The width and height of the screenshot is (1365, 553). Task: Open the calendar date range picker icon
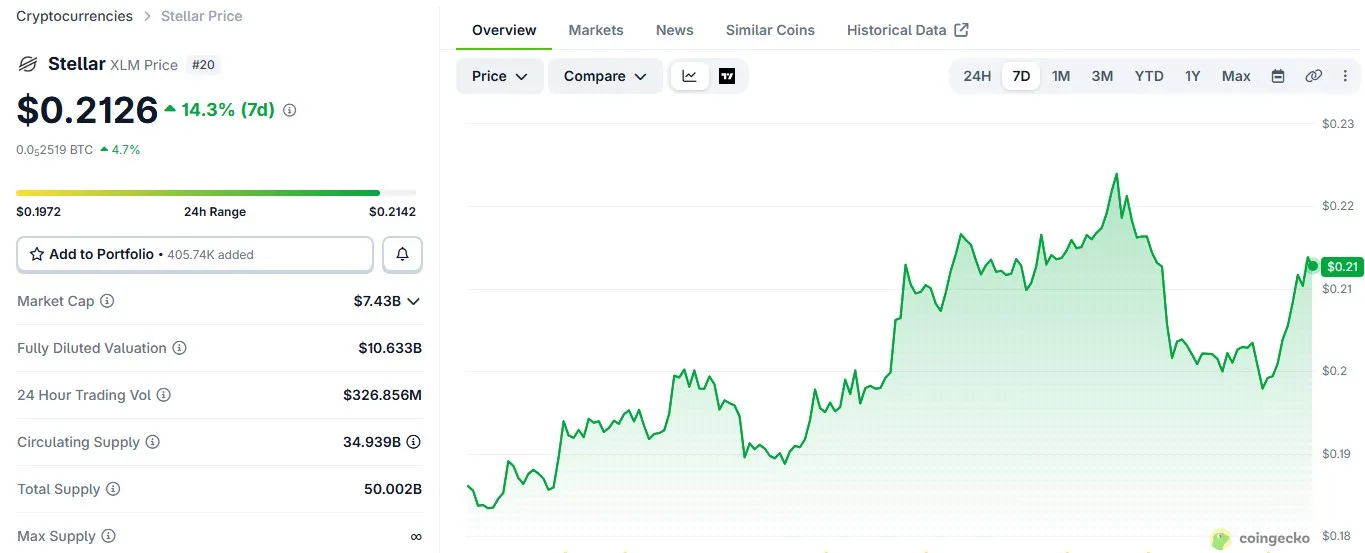click(x=1278, y=76)
